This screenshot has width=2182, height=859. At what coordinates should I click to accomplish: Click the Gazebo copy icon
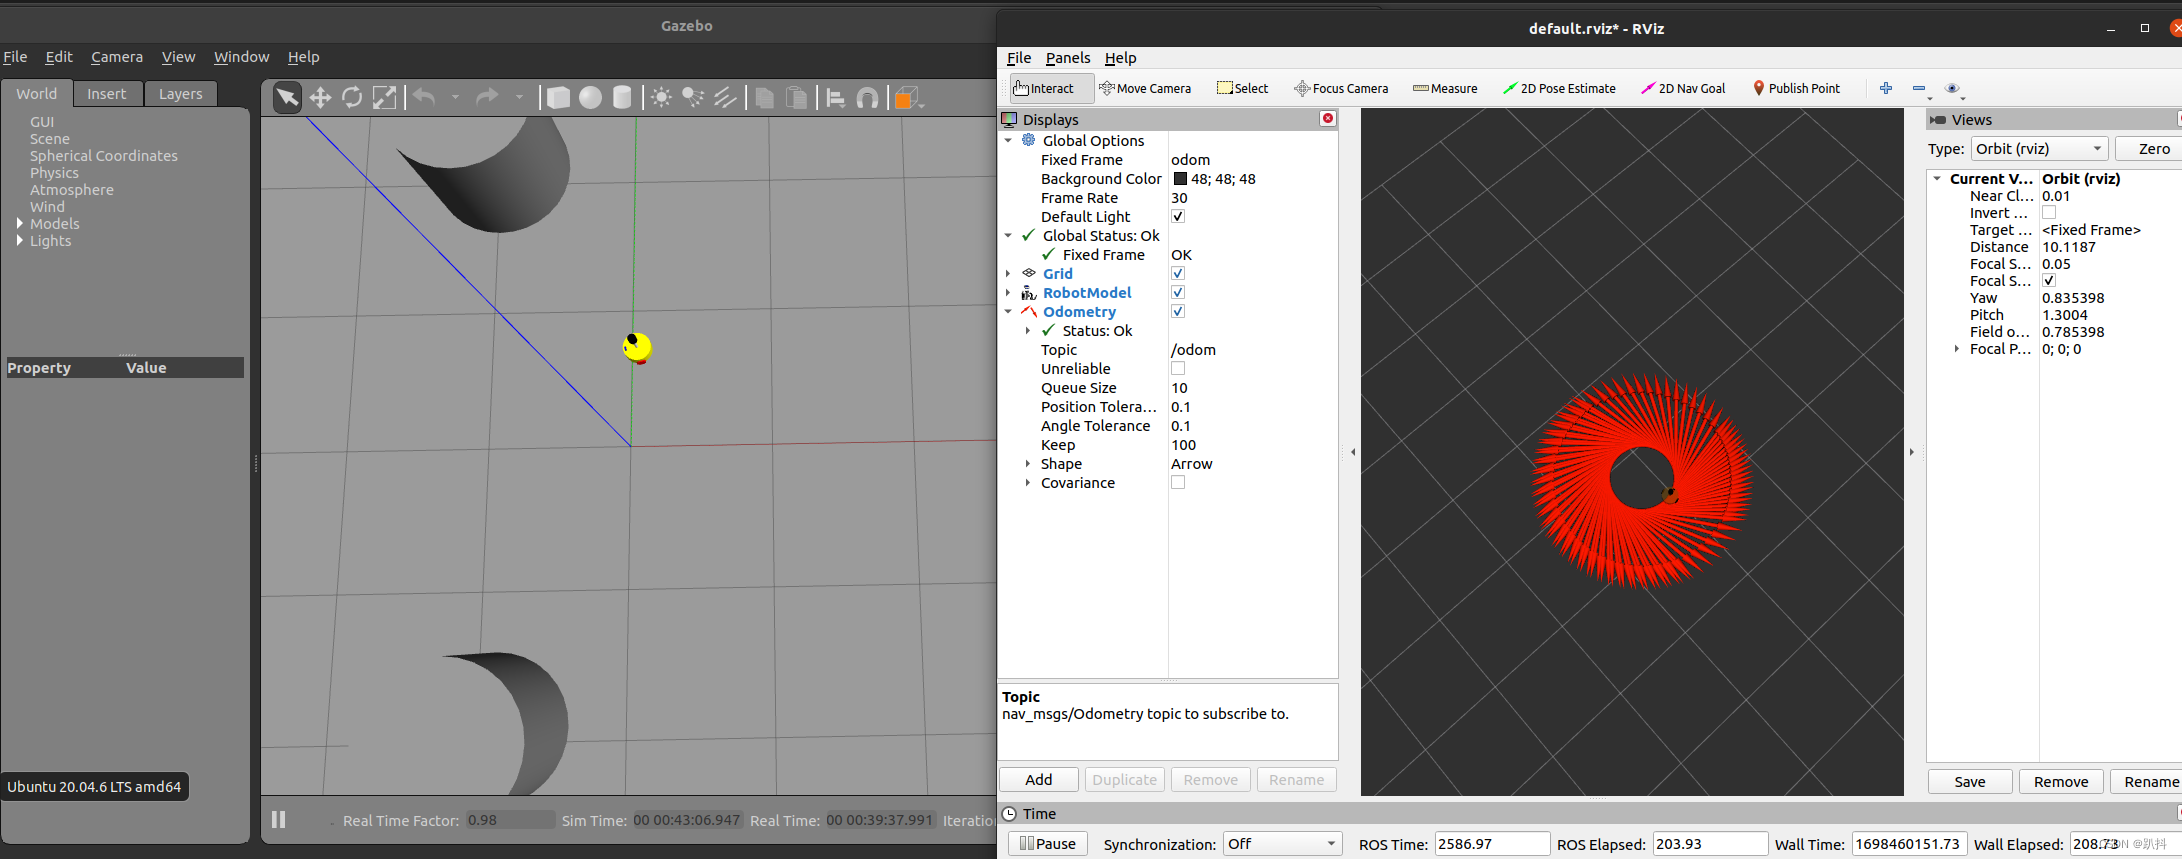coord(765,97)
